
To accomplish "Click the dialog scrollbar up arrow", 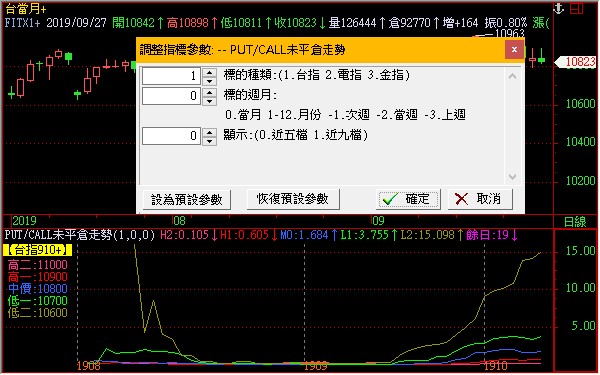I will point(512,76).
